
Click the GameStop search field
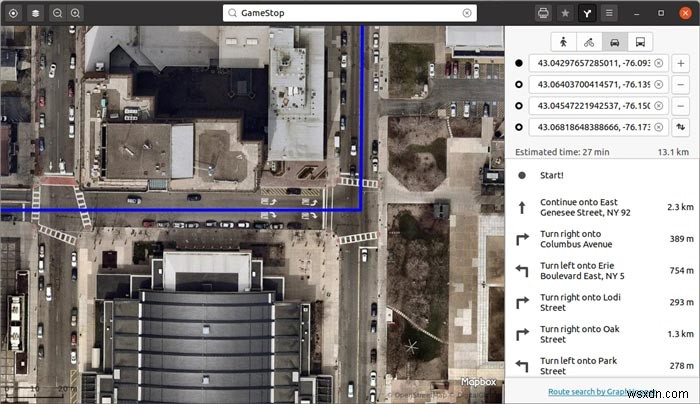[x=350, y=13]
